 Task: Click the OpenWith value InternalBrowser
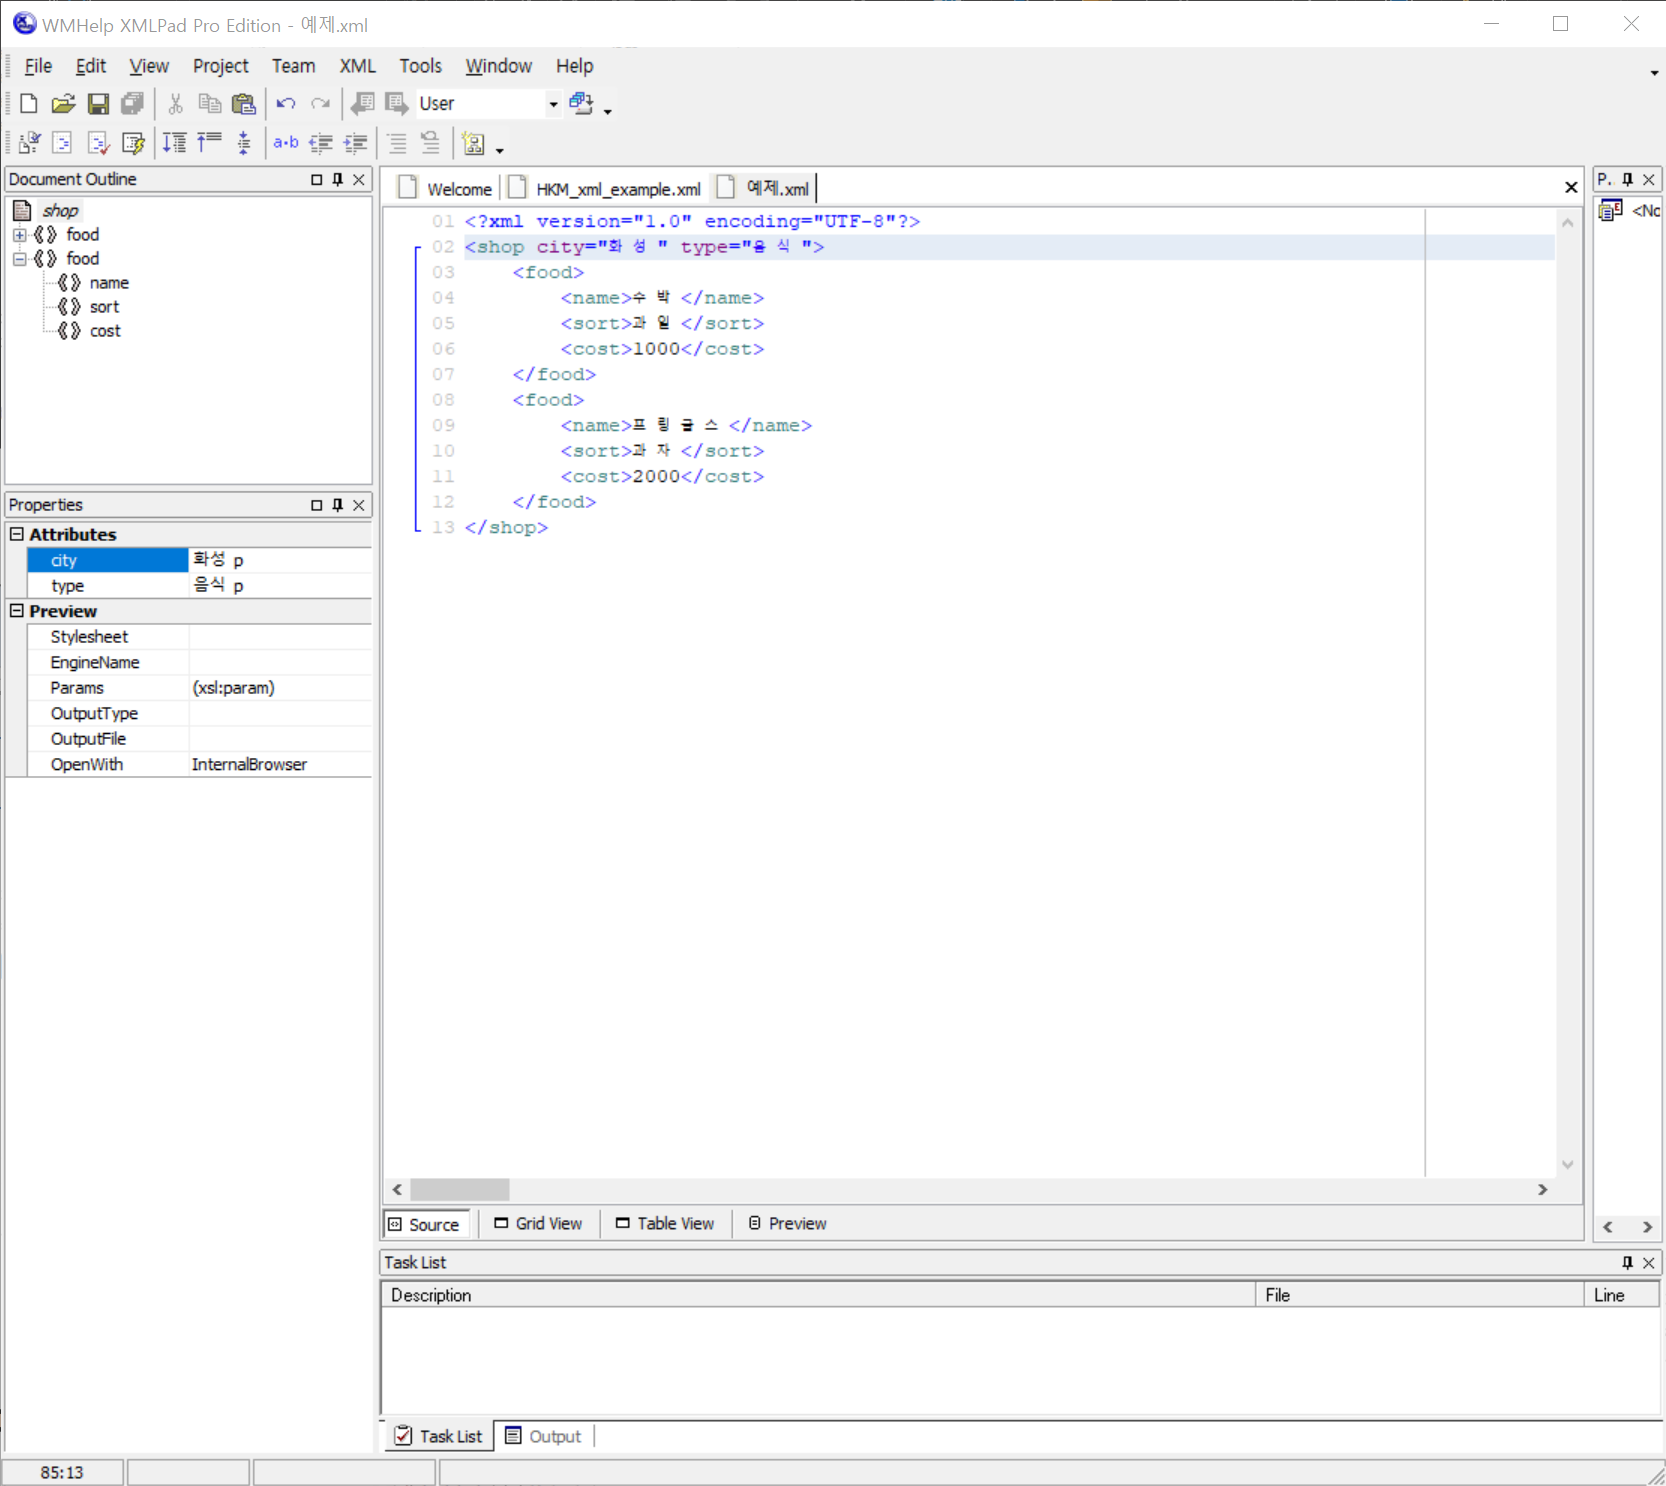coord(249,765)
